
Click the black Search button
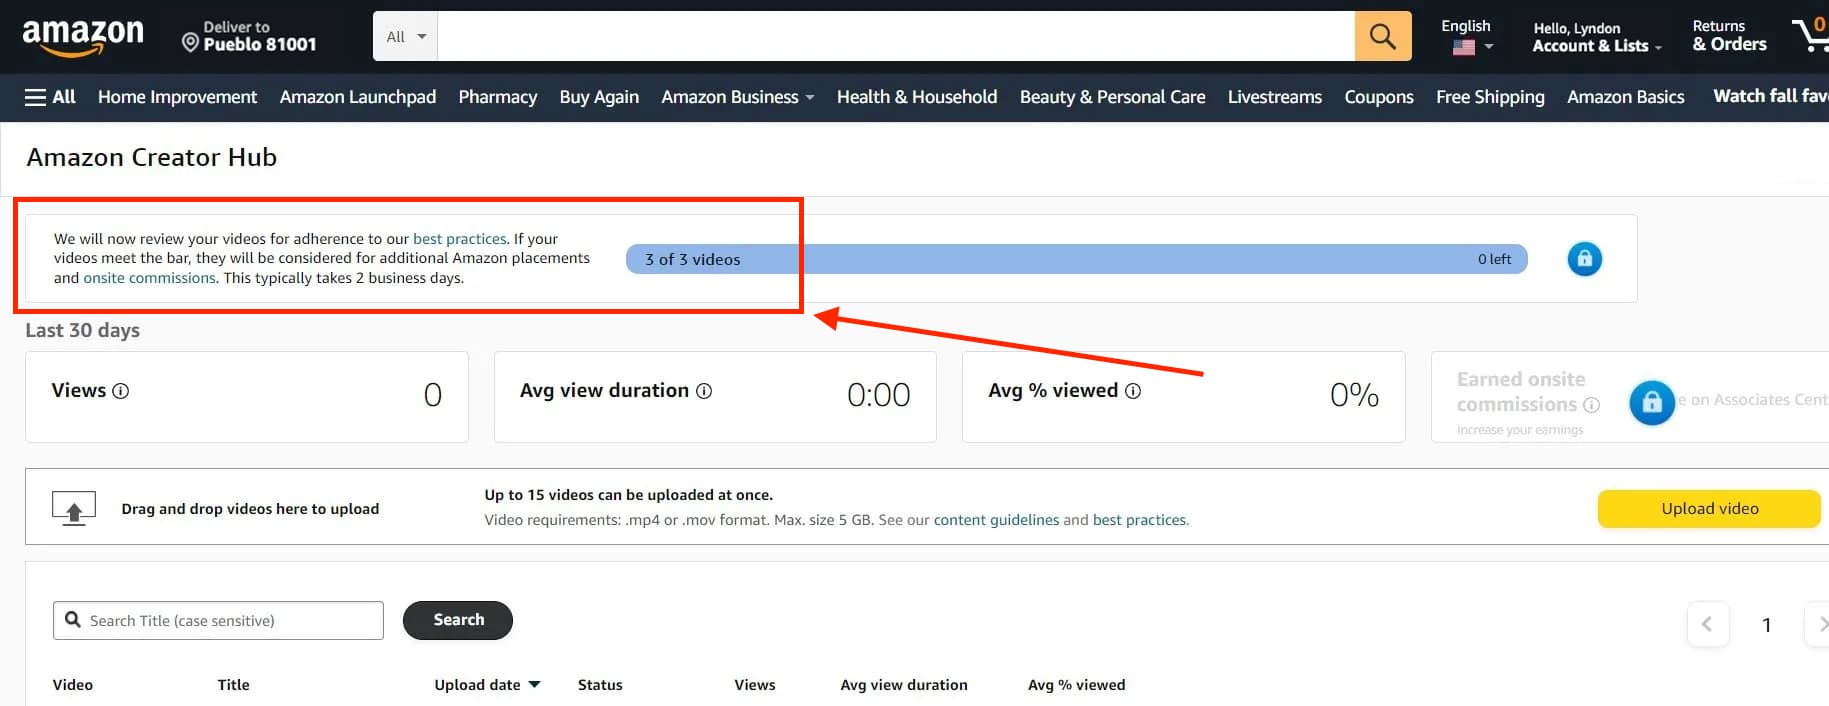pos(458,620)
